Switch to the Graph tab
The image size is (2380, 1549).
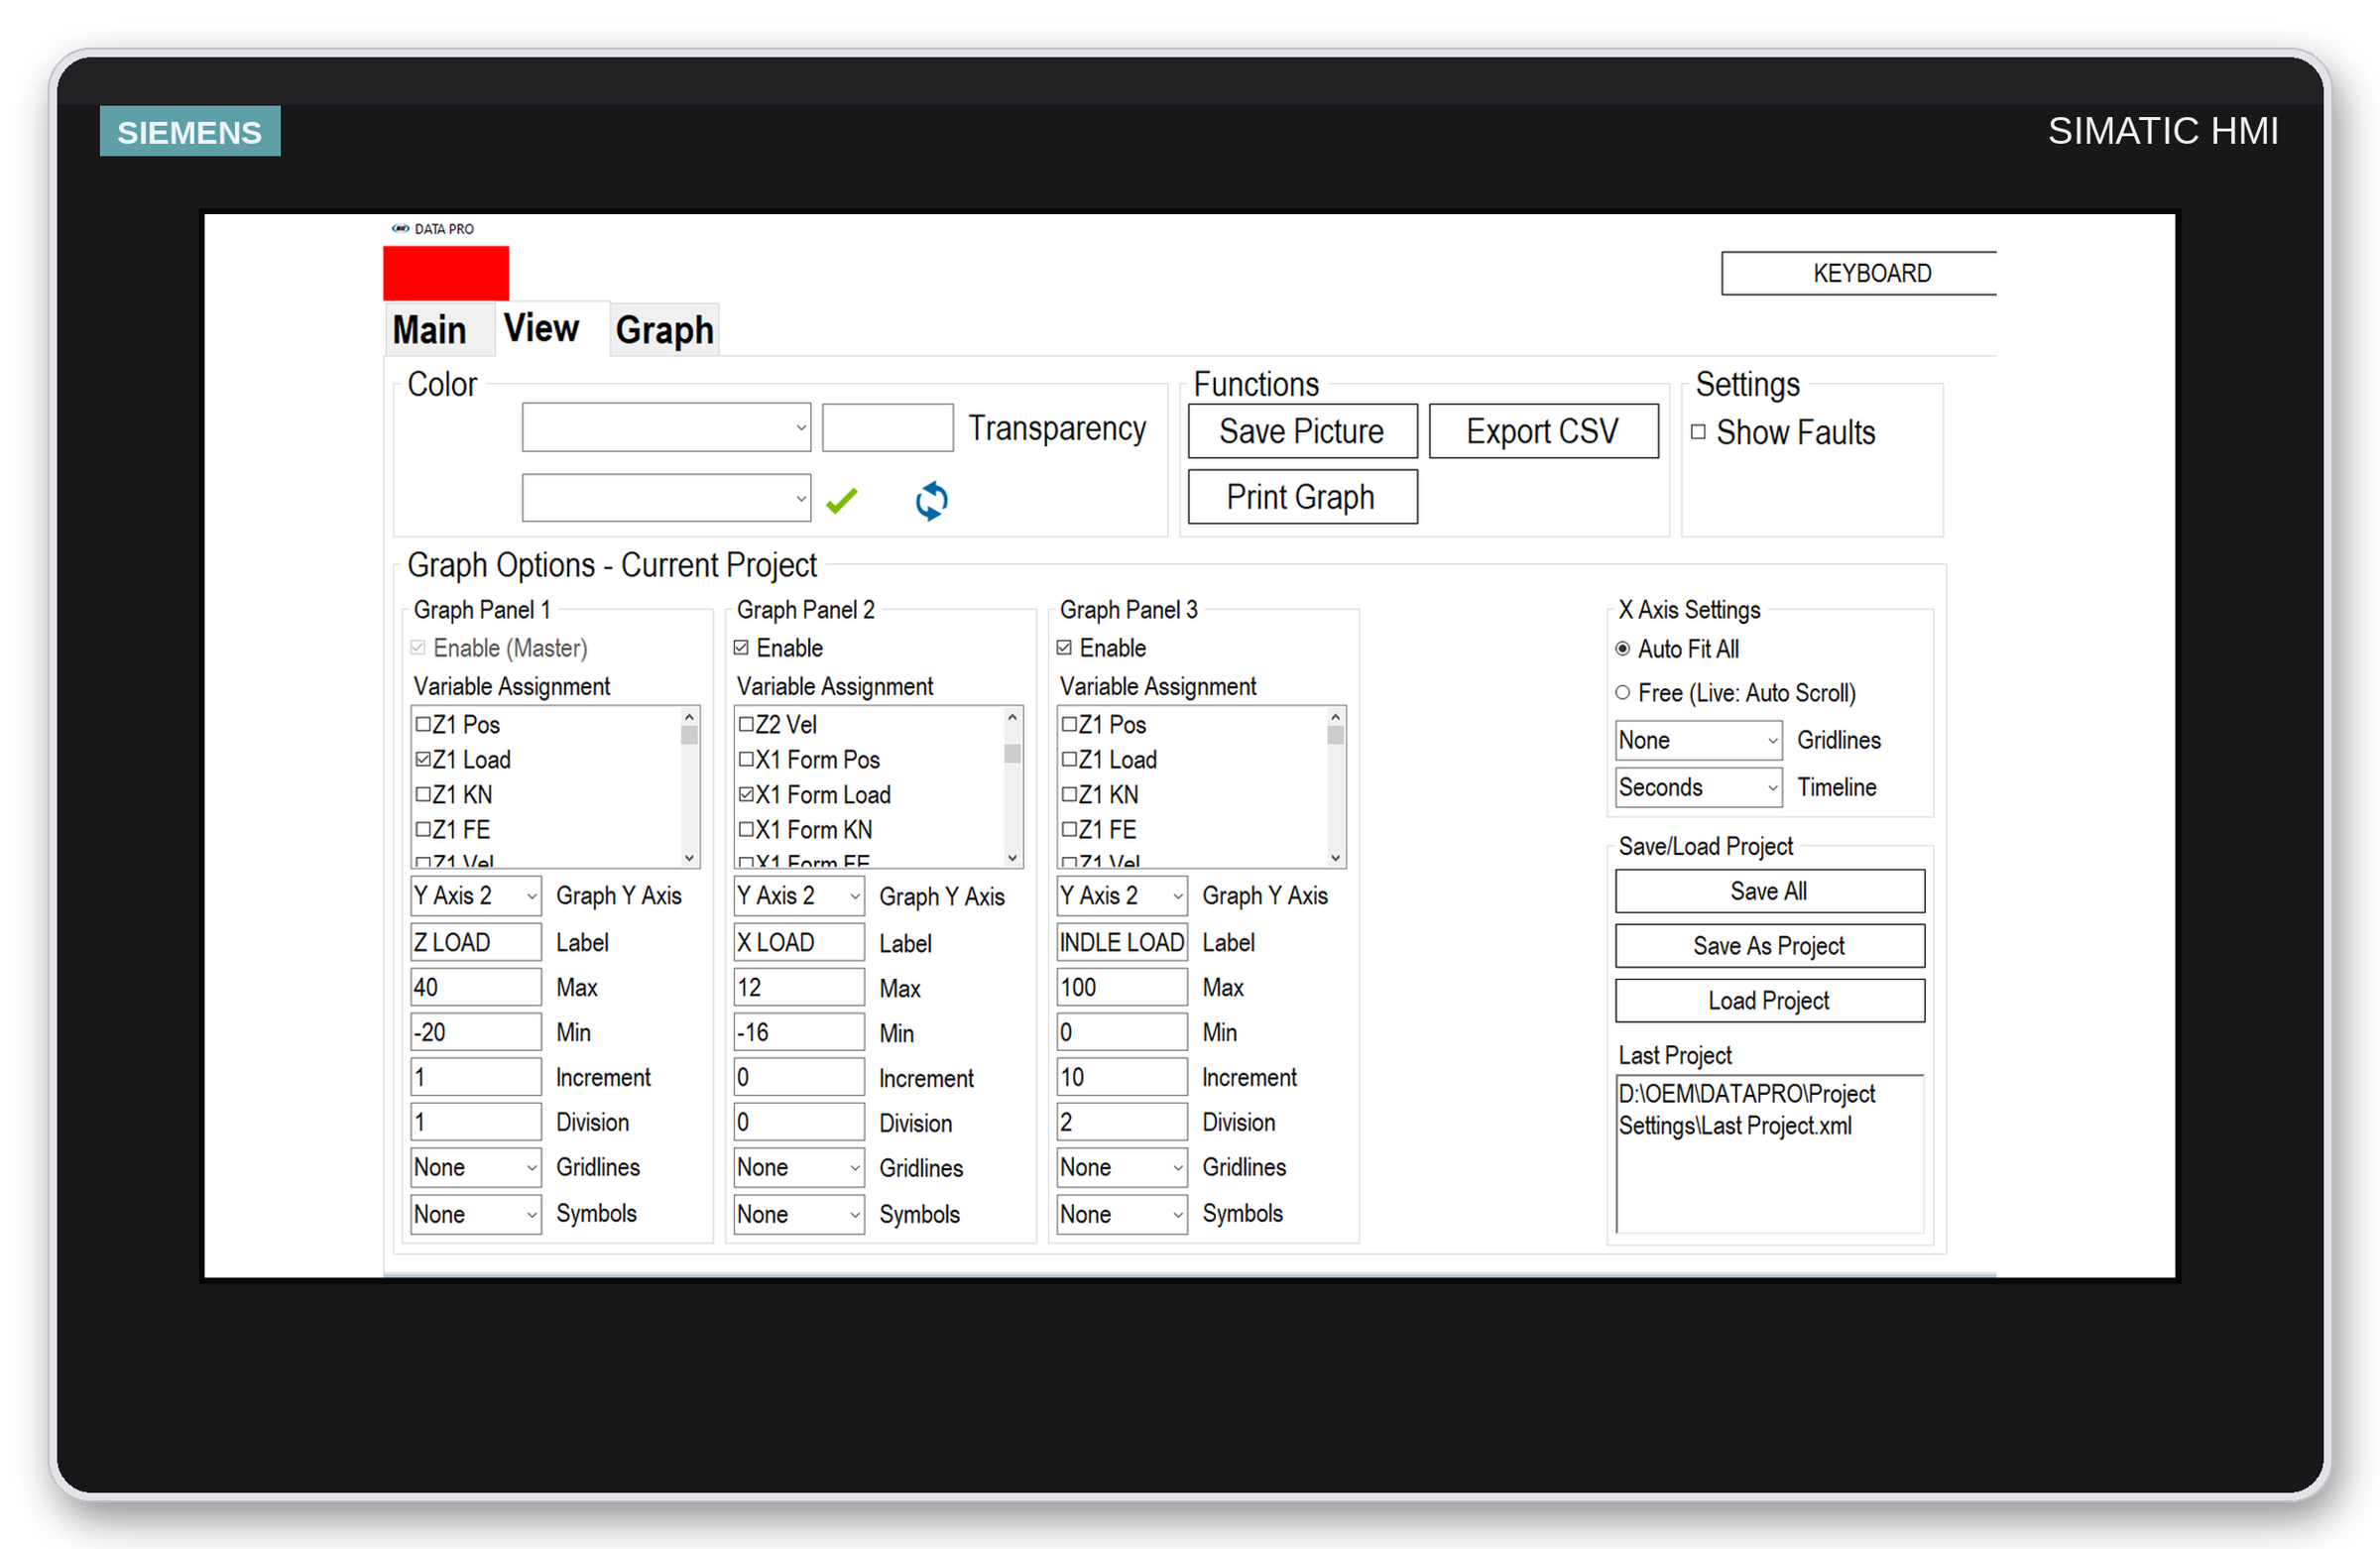pos(665,330)
